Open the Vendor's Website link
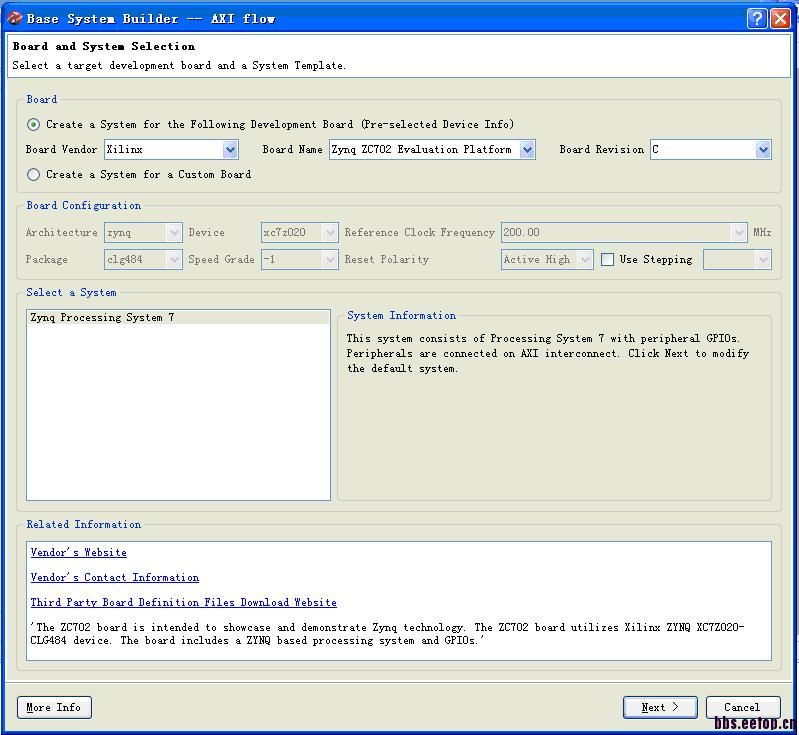The width and height of the screenshot is (799, 735). click(x=78, y=553)
